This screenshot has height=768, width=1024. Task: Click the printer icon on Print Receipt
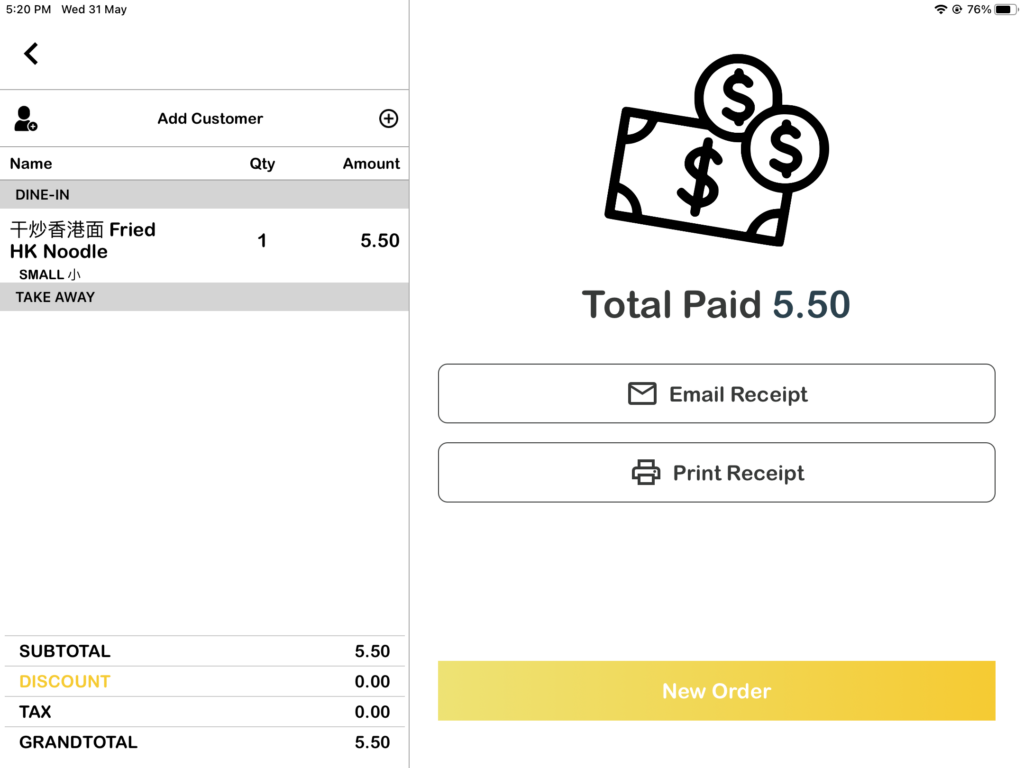[x=646, y=473]
